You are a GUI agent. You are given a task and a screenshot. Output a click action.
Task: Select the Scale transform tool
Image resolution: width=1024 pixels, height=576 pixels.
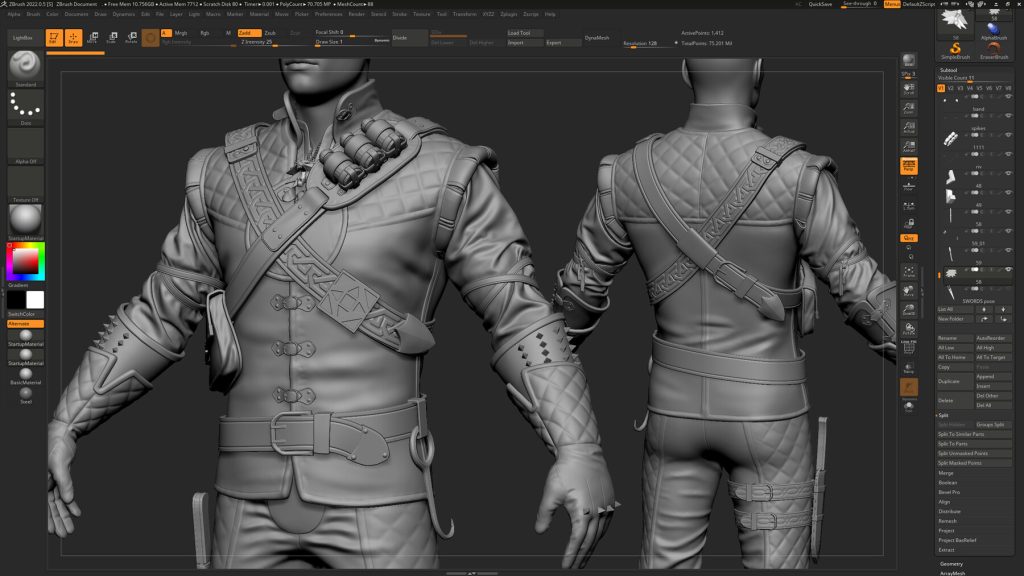tap(112, 38)
